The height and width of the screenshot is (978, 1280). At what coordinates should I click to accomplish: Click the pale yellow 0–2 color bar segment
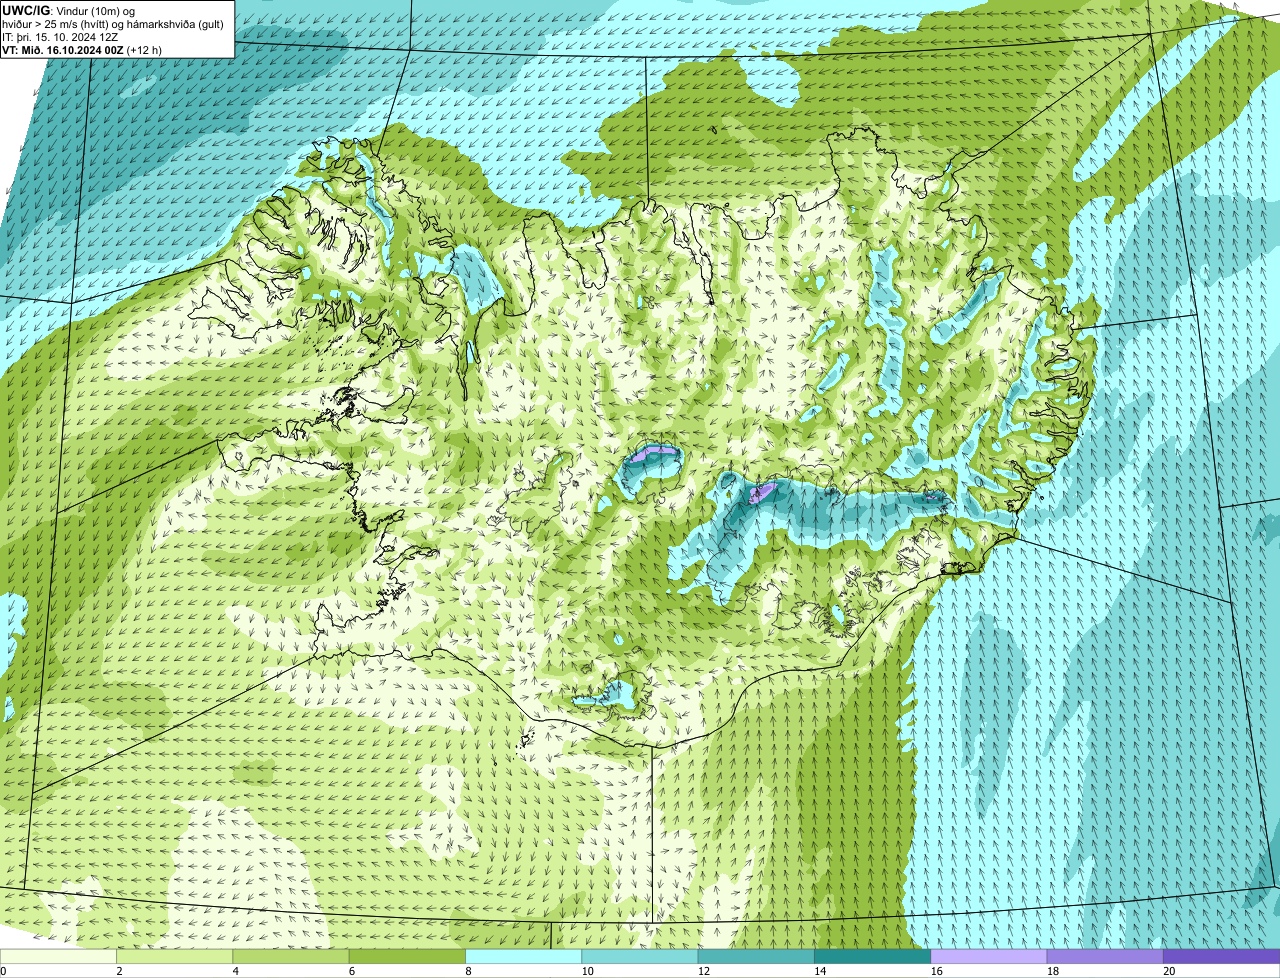coord(58,956)
